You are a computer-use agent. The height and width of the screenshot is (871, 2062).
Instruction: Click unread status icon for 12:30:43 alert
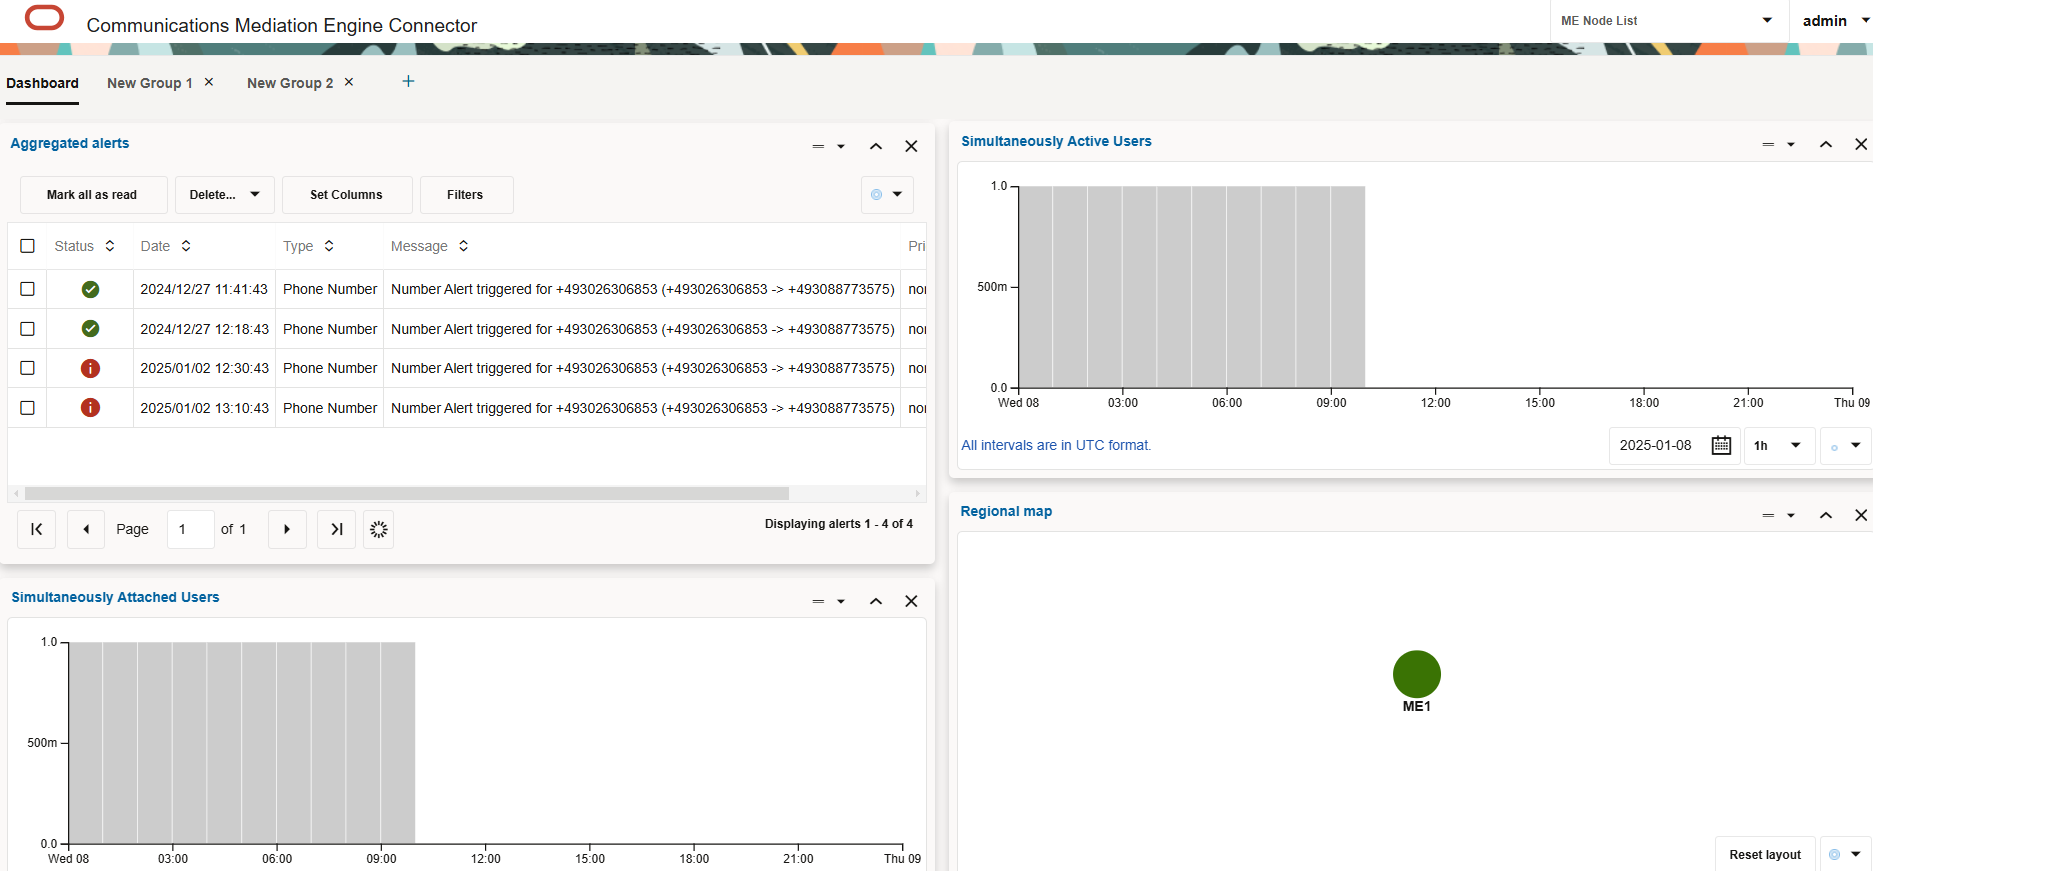[90, 368]
